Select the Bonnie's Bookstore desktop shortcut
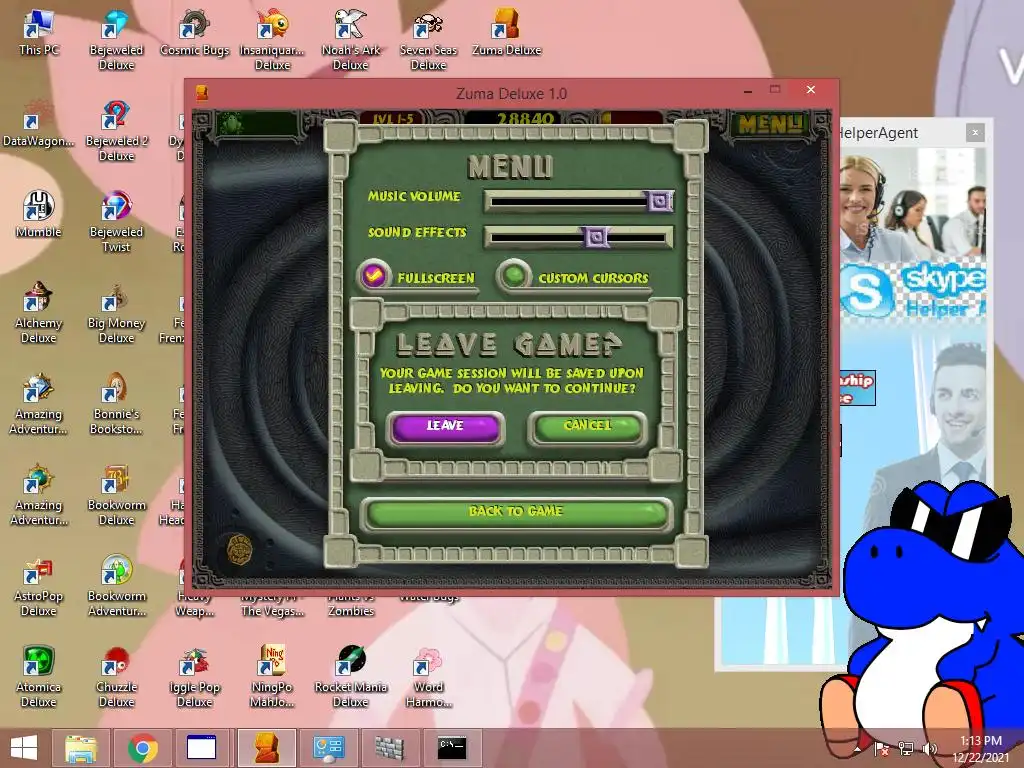Viewport: 1024px width, 768px height. point(116,404)
